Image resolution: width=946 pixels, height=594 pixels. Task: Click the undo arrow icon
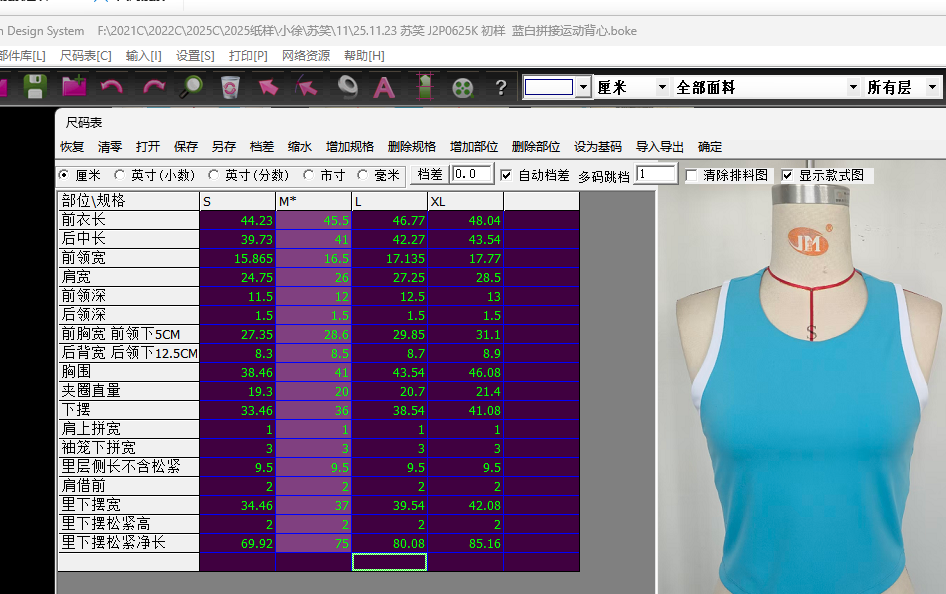tap(111, 88)
